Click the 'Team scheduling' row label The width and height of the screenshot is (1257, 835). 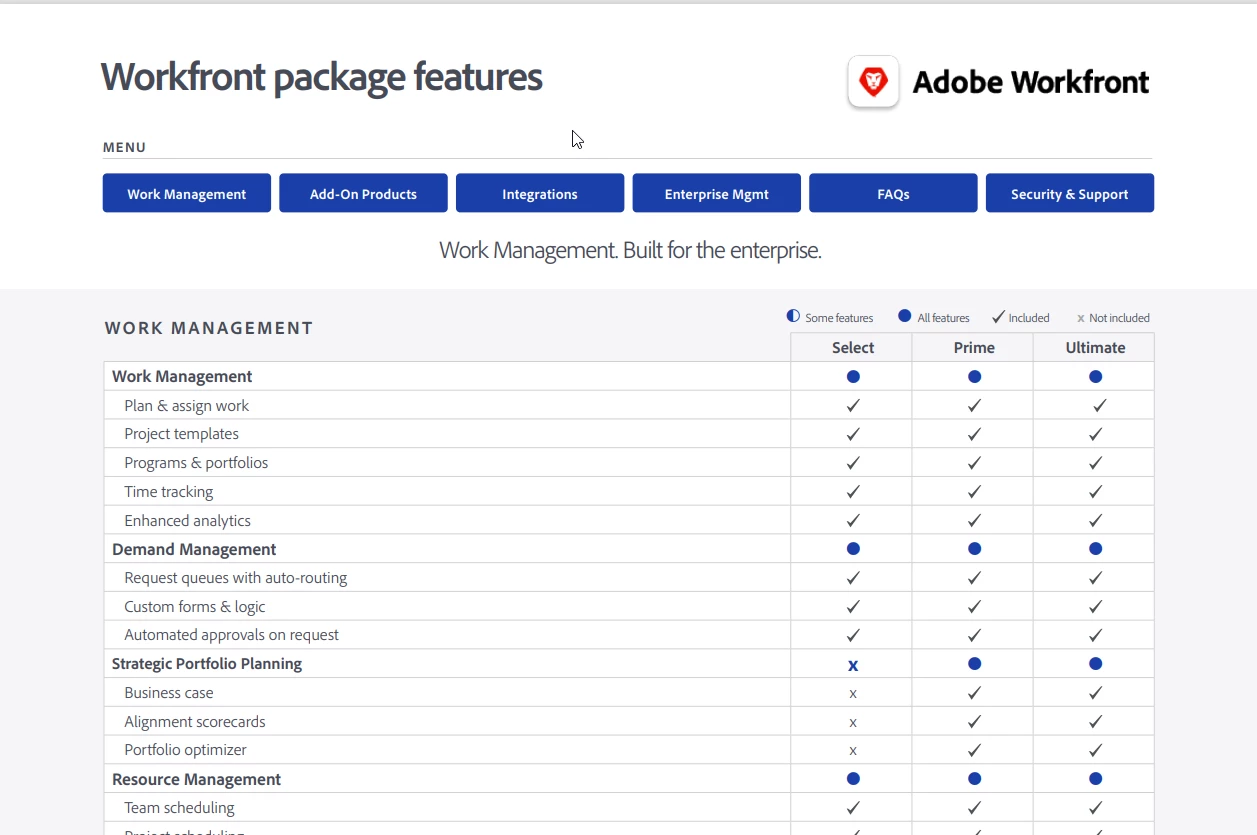coord(180,808)
